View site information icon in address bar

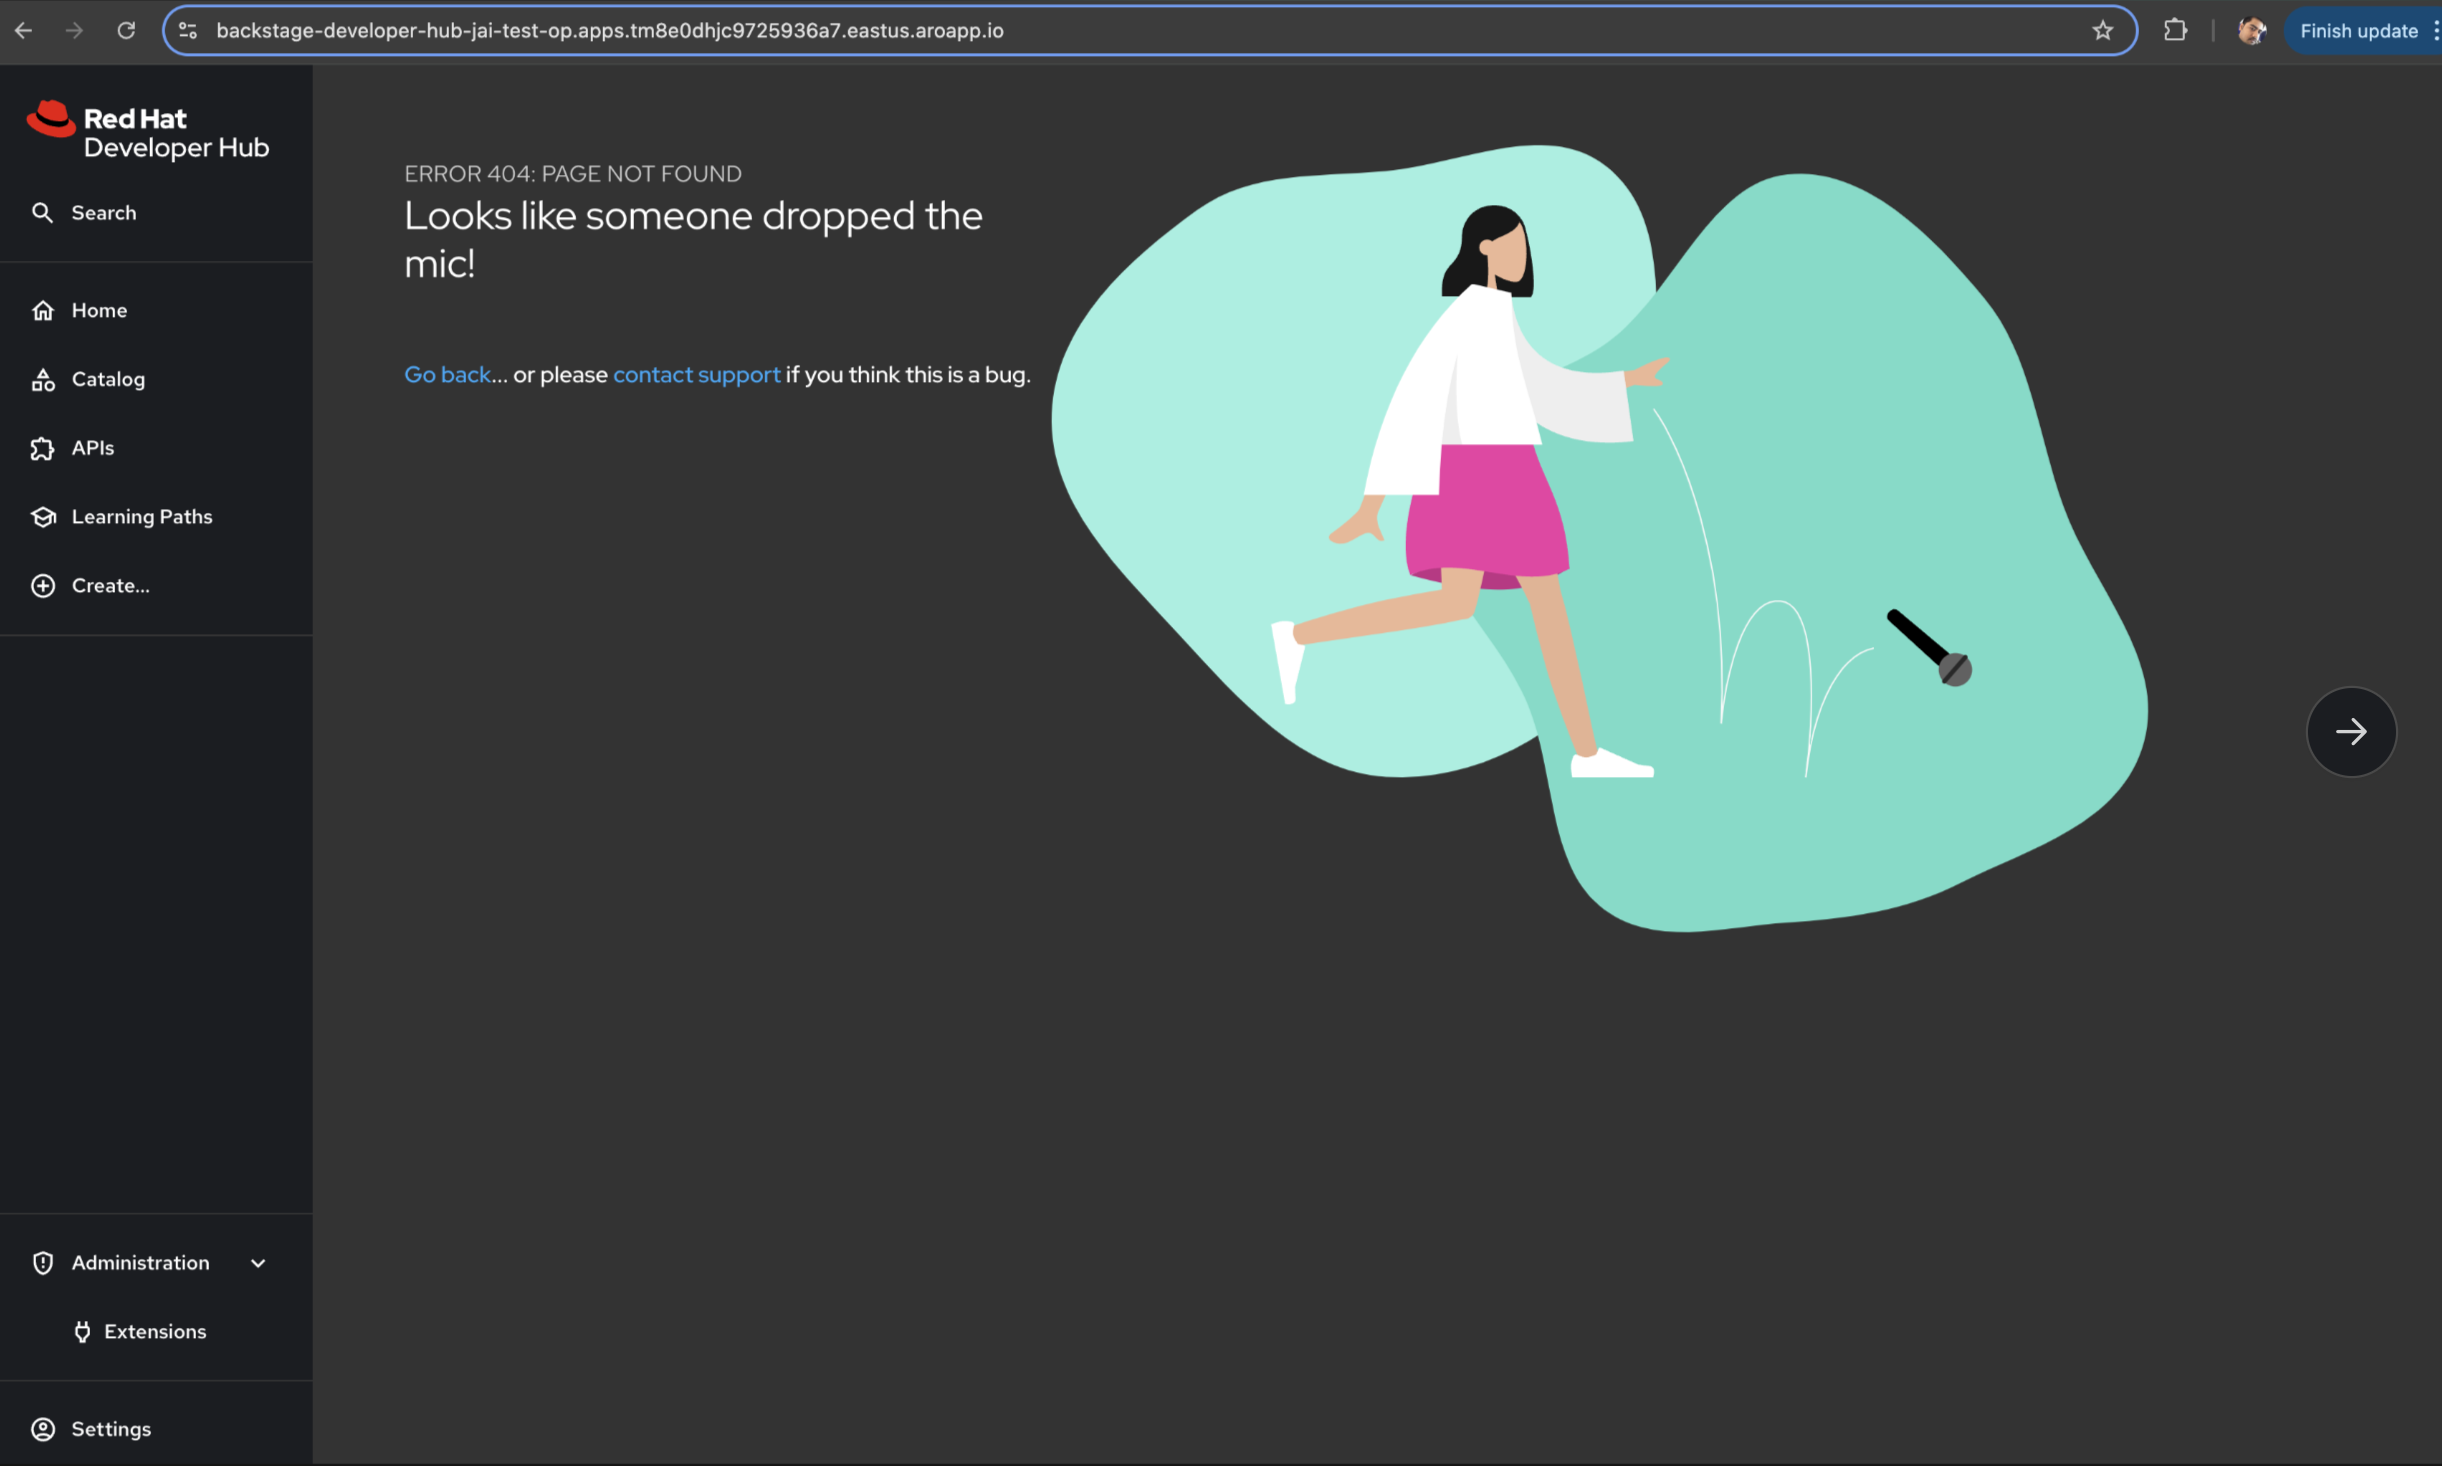(x=188, y=31)
